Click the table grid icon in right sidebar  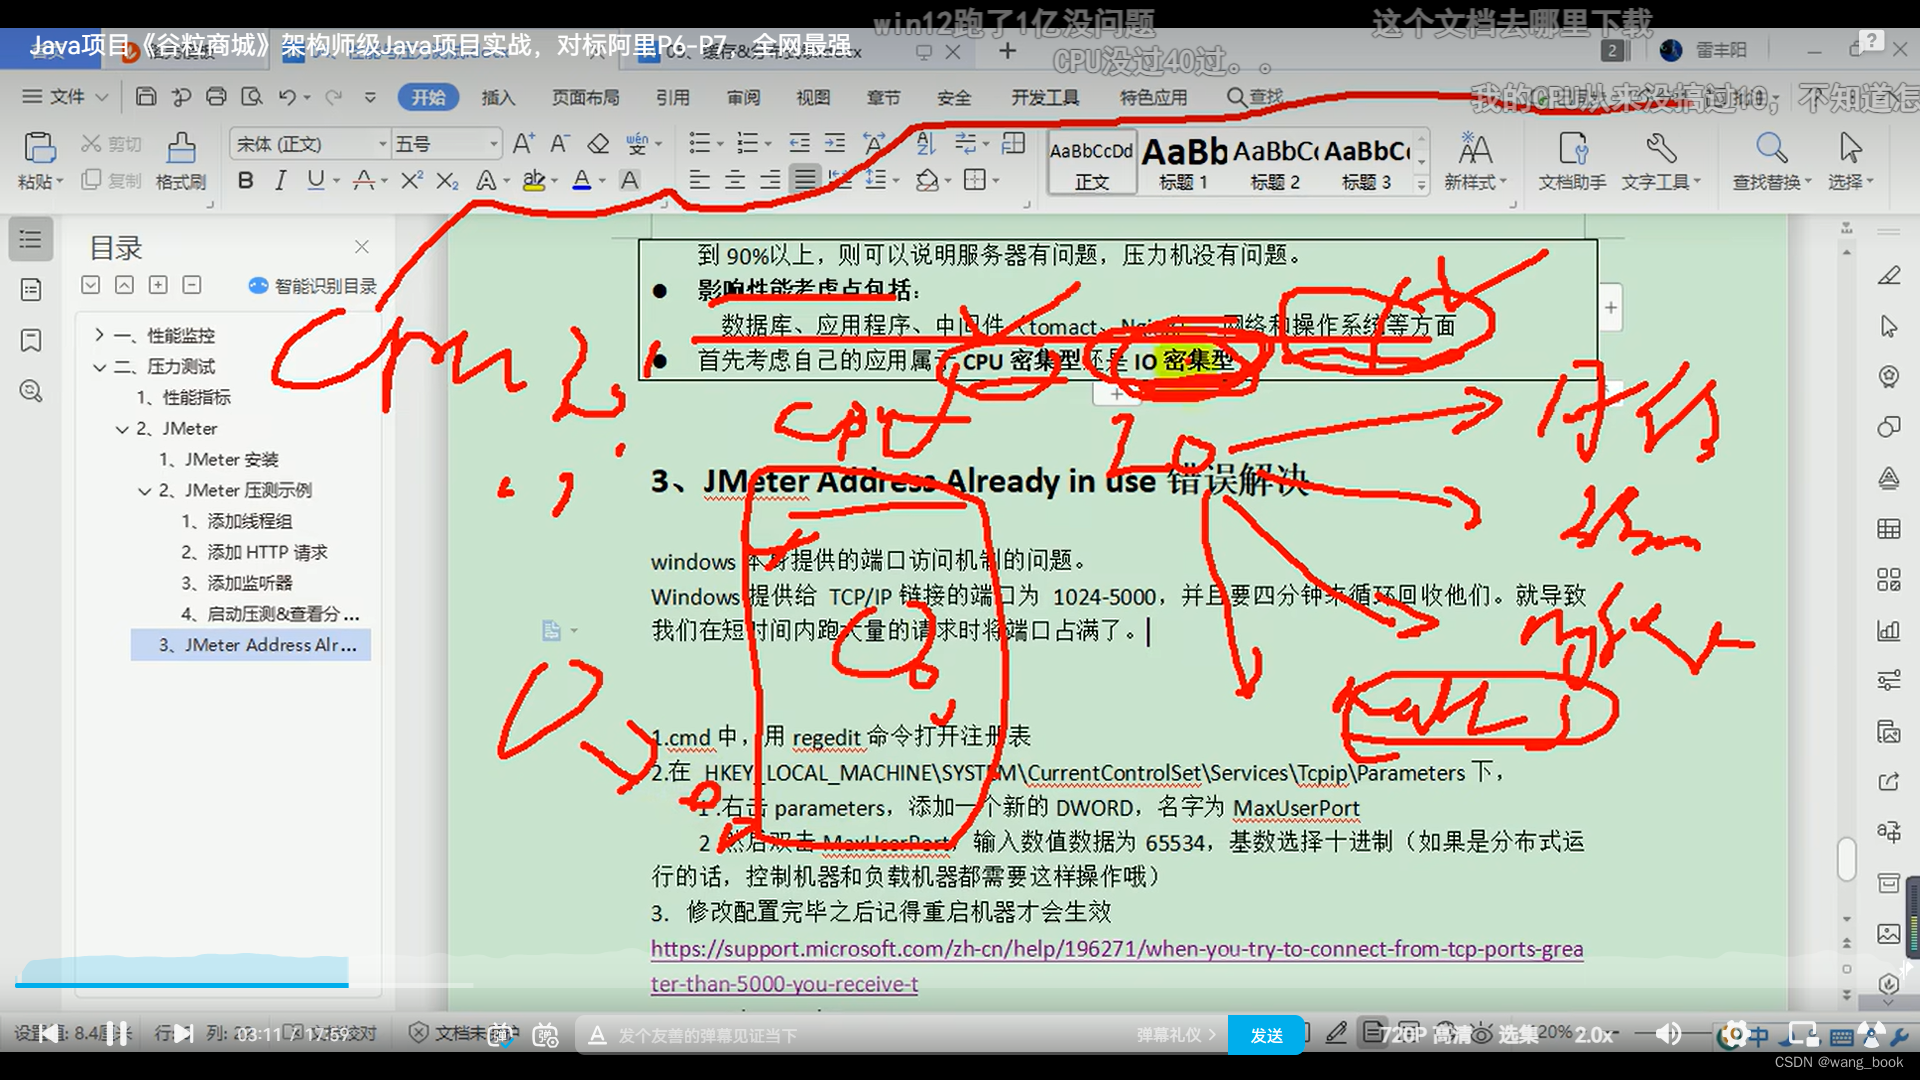click(x=1888, y=529)
